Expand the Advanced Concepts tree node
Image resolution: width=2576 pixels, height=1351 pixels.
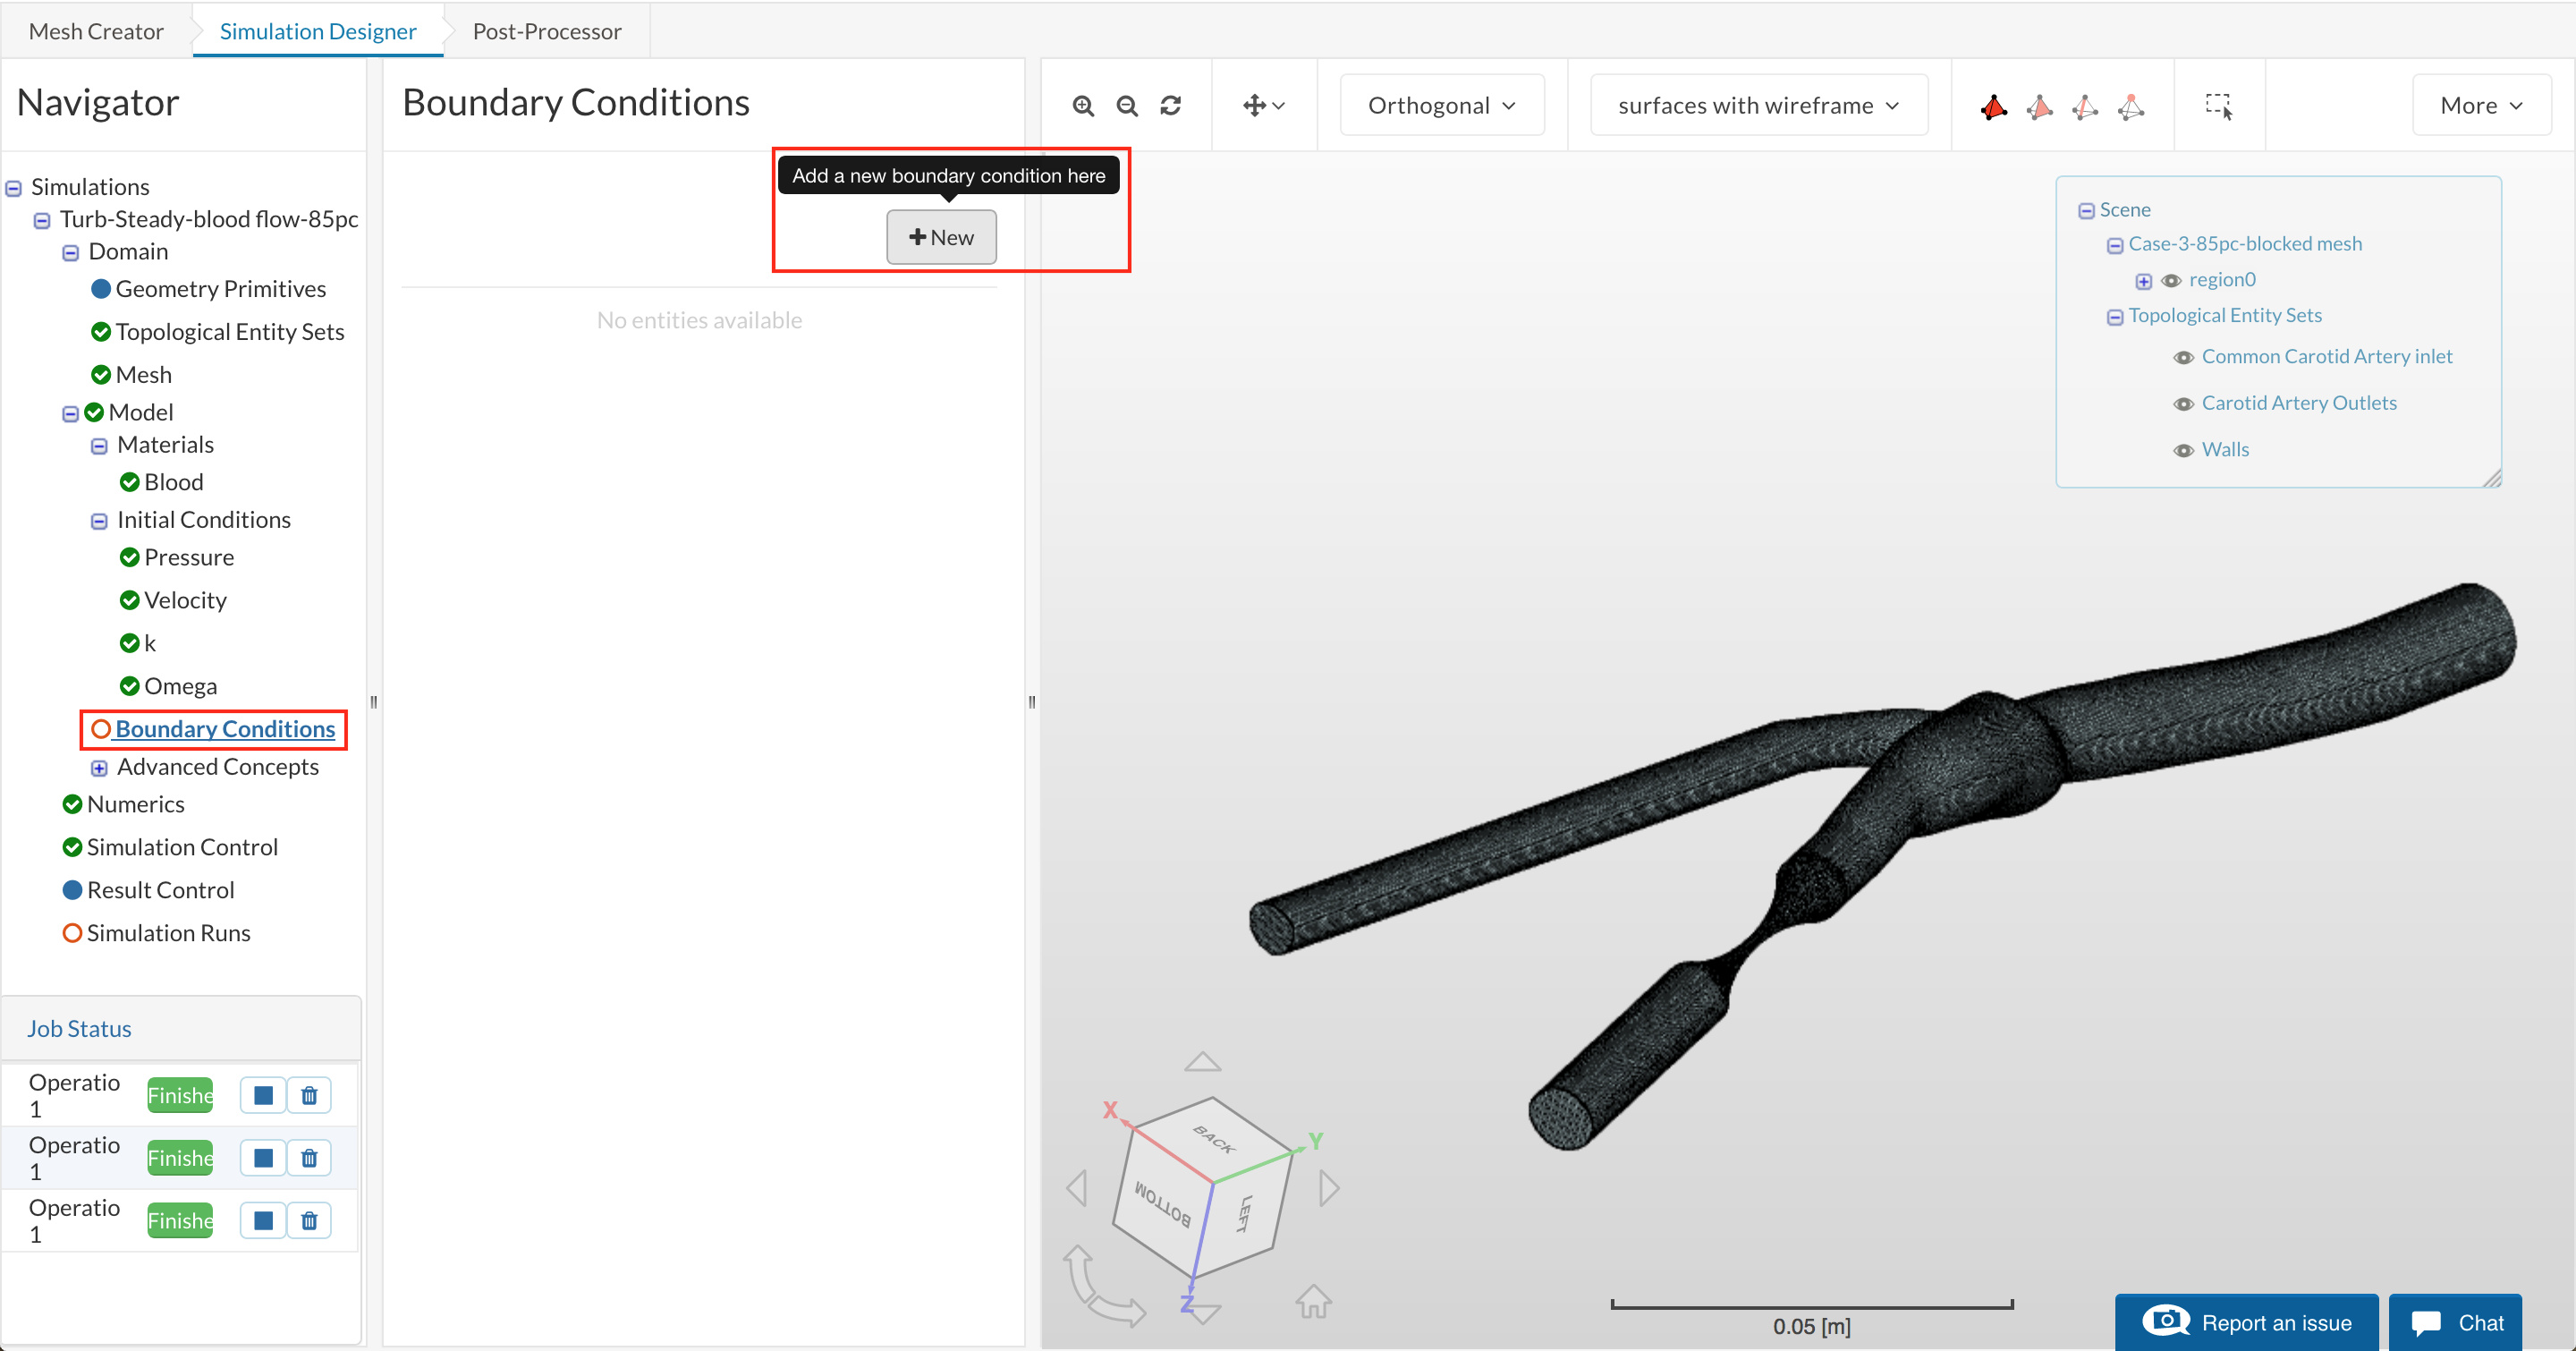point(99,768)
